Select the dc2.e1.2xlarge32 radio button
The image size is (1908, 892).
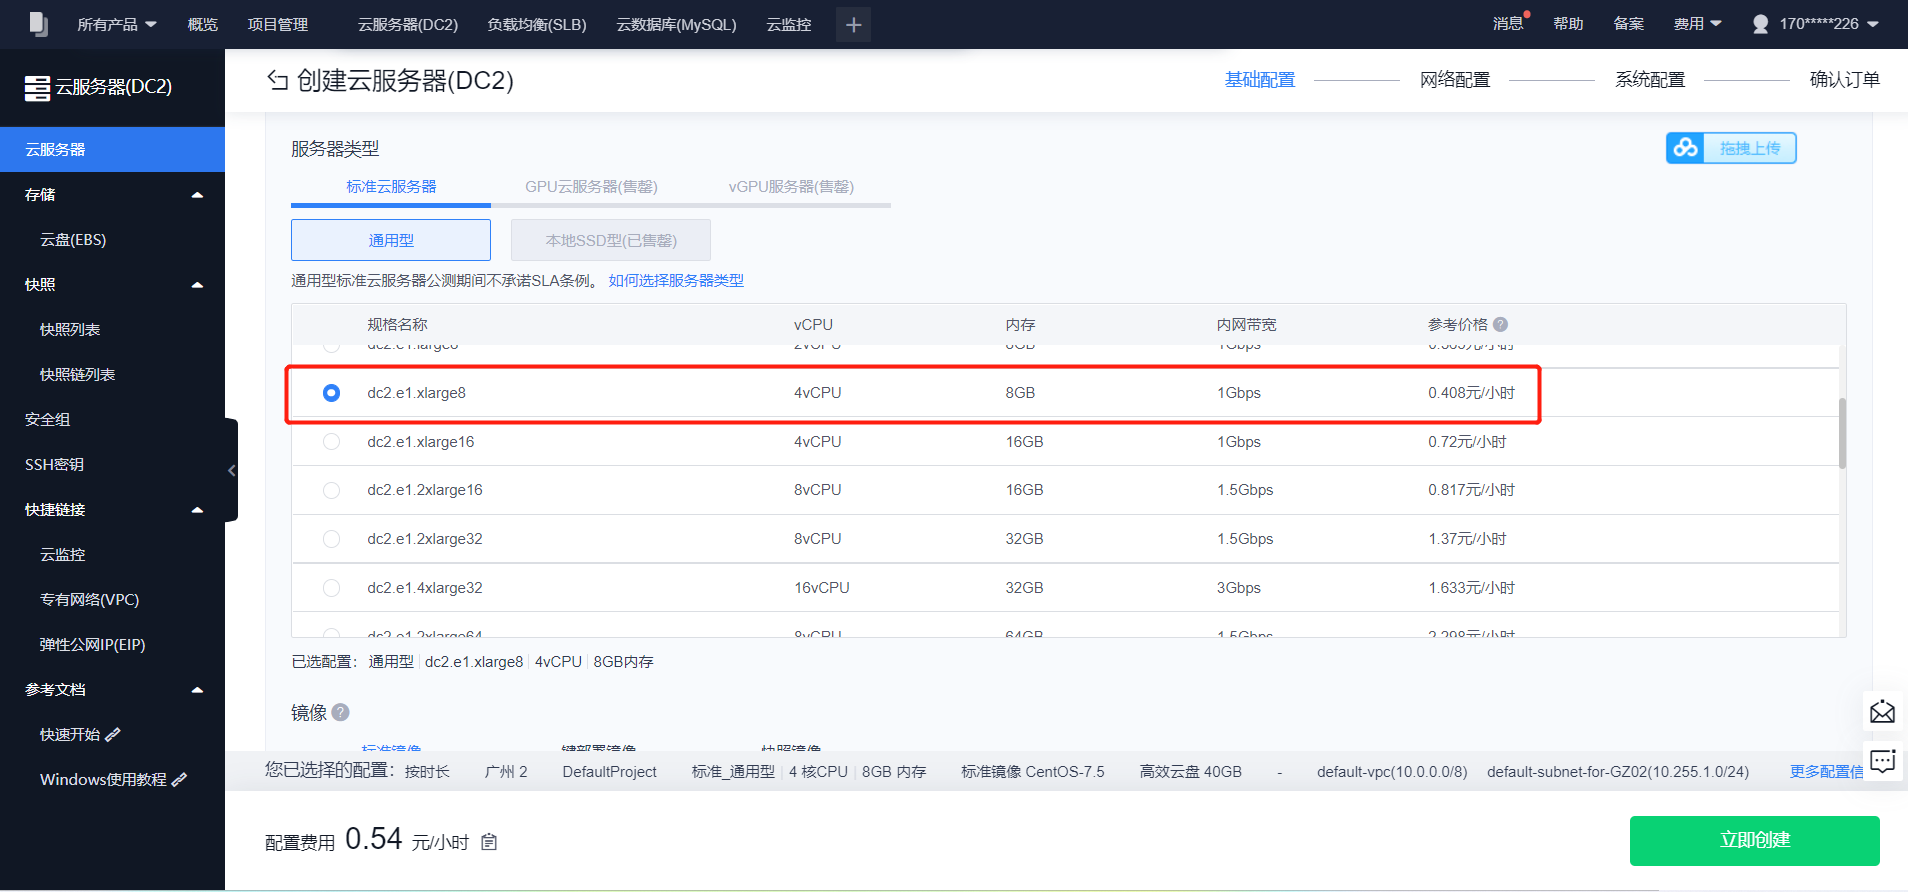[x=331, y=539]
